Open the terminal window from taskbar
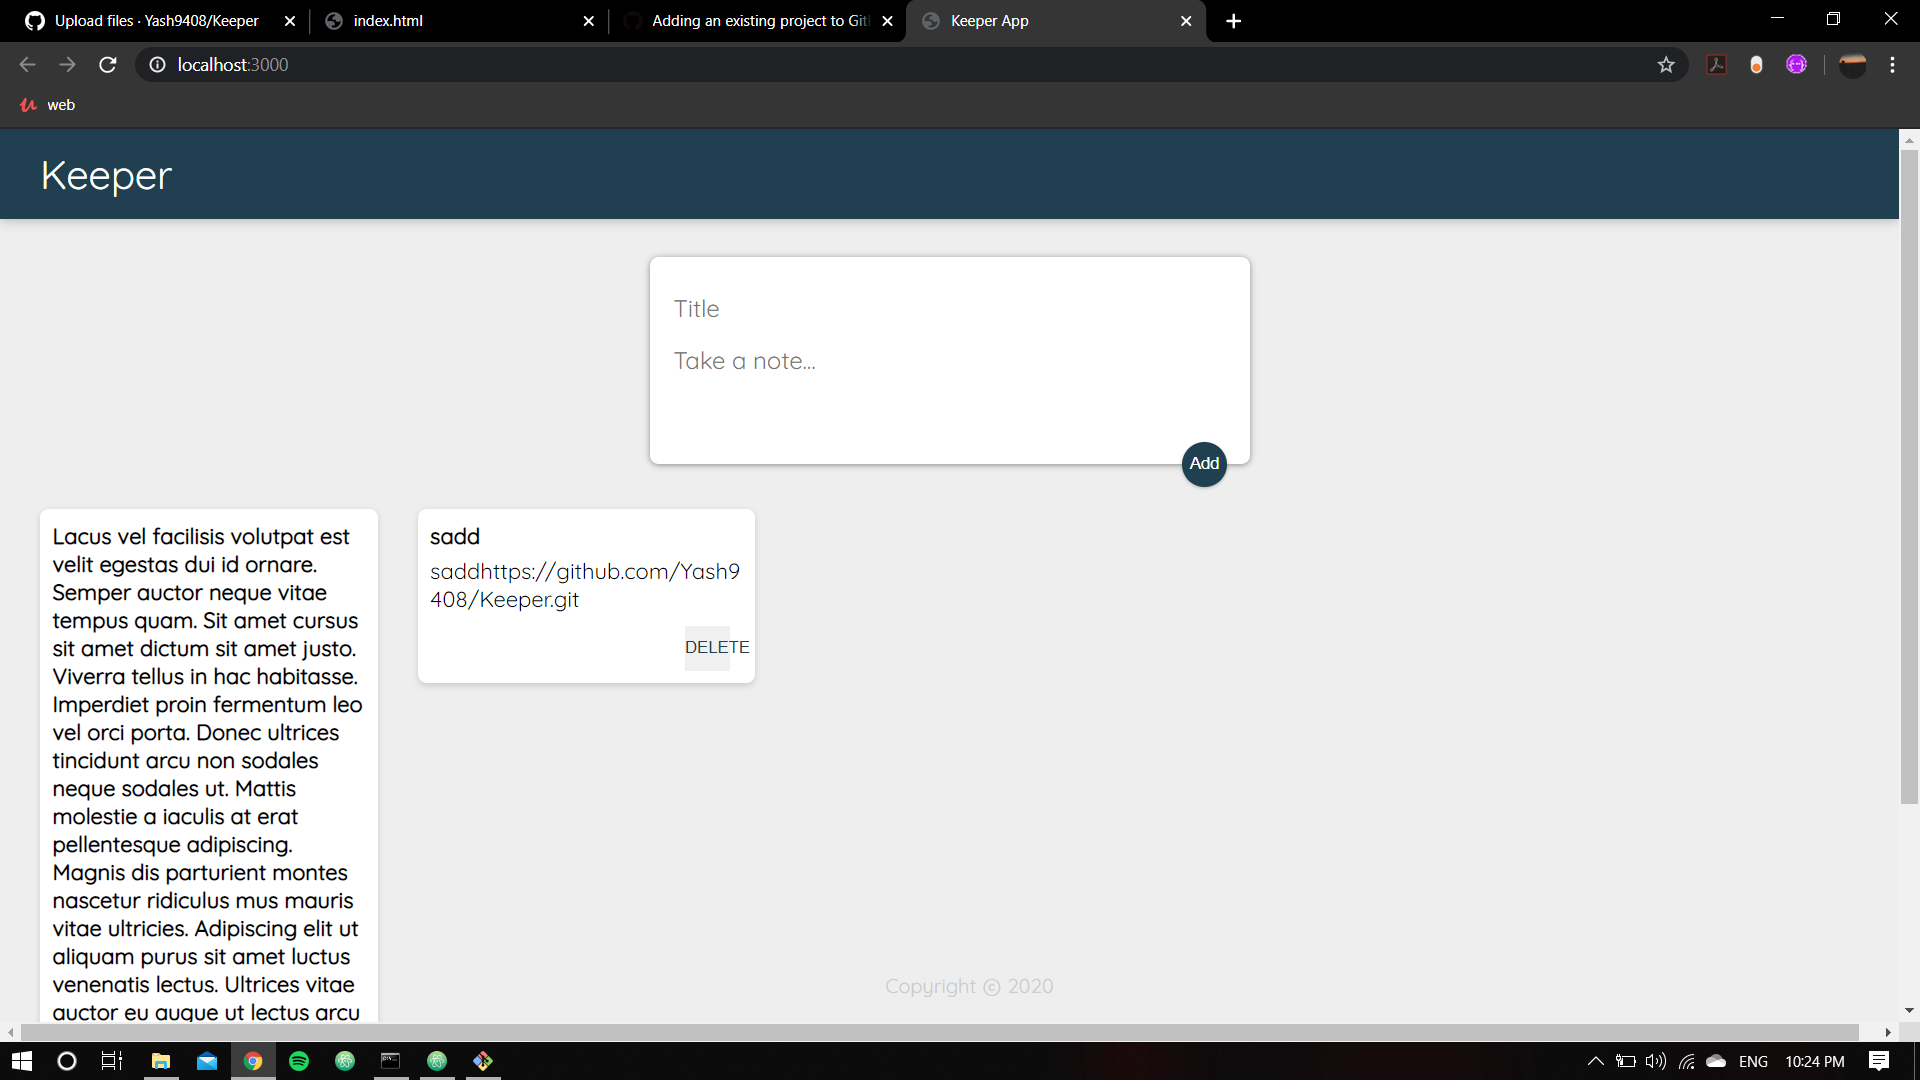Image resolution: width=1920 pixels, height=1080 pixels. pos(391,1061)
